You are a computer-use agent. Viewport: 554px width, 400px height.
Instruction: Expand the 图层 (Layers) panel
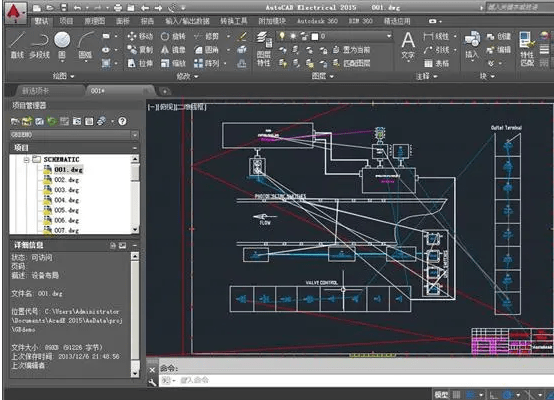pos(322,76)
